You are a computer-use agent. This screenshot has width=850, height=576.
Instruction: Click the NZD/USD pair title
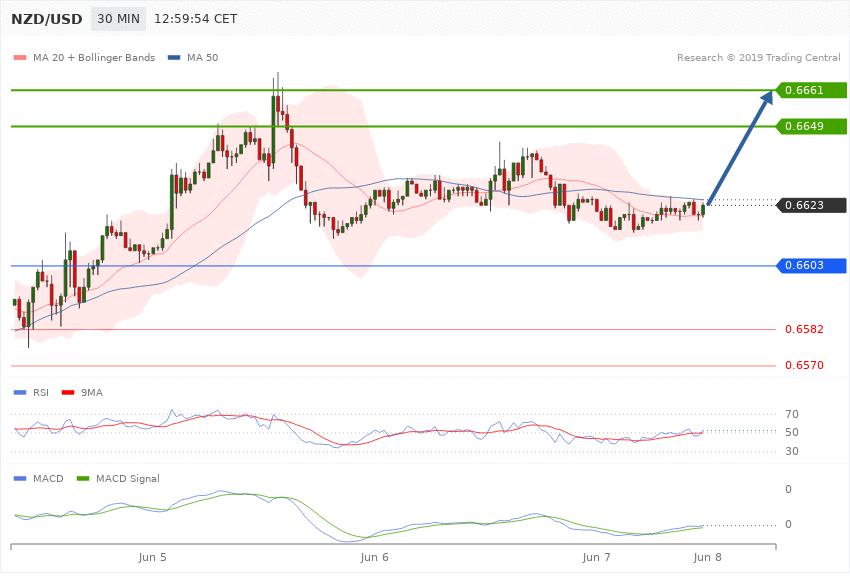[47, 19]
